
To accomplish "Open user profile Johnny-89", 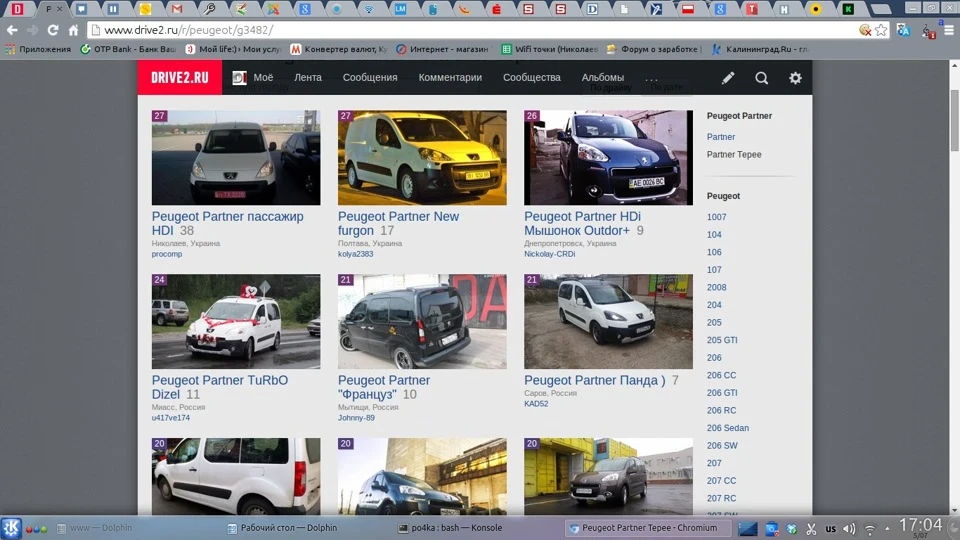I will click(356, 418).
